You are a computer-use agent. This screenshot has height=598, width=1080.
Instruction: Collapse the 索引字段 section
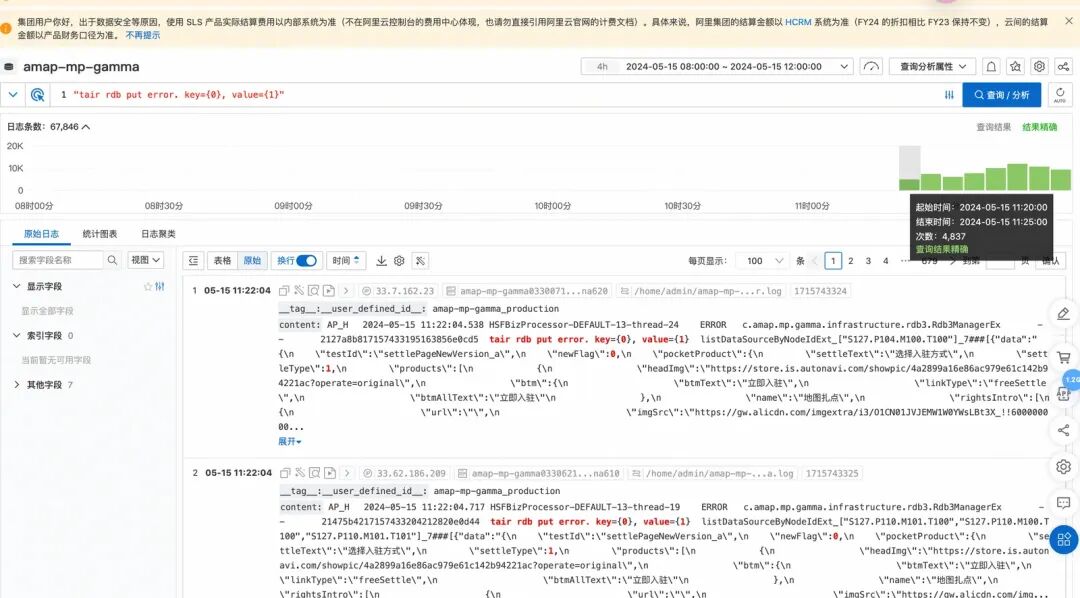17,336
